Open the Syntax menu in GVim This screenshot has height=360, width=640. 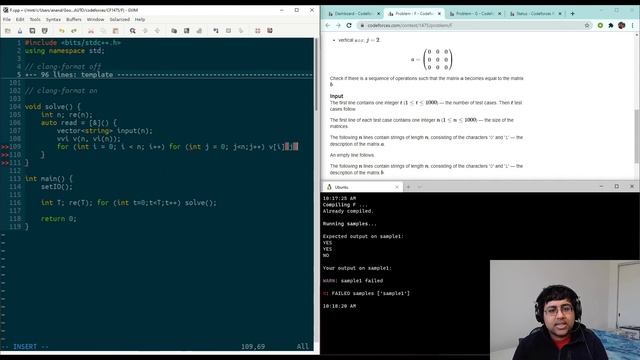(x=53, y=20)
